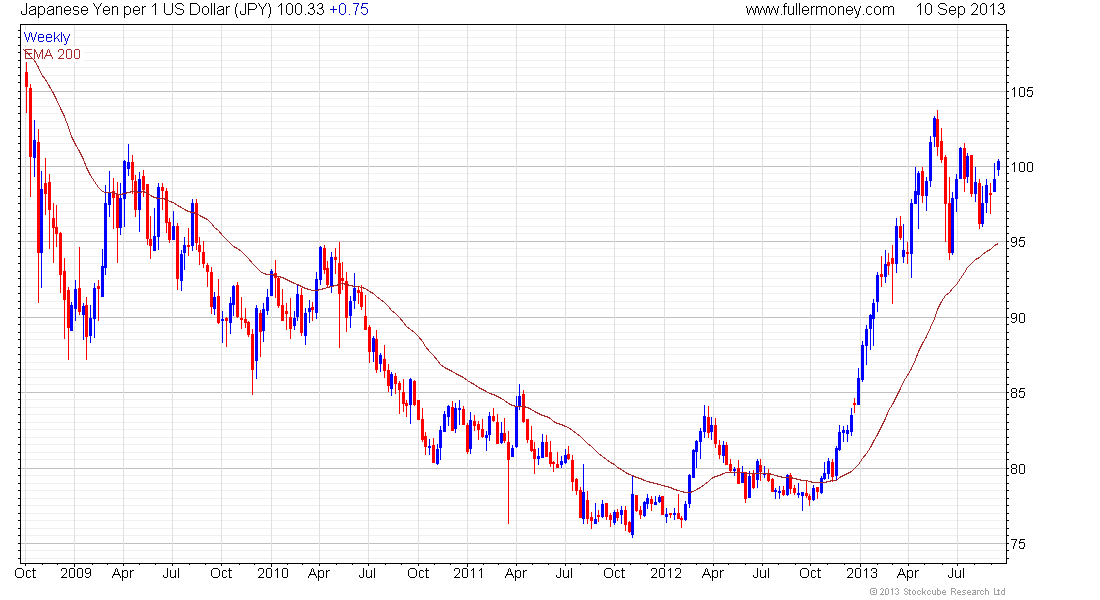Select the 'Weekly' interval label

47,37
